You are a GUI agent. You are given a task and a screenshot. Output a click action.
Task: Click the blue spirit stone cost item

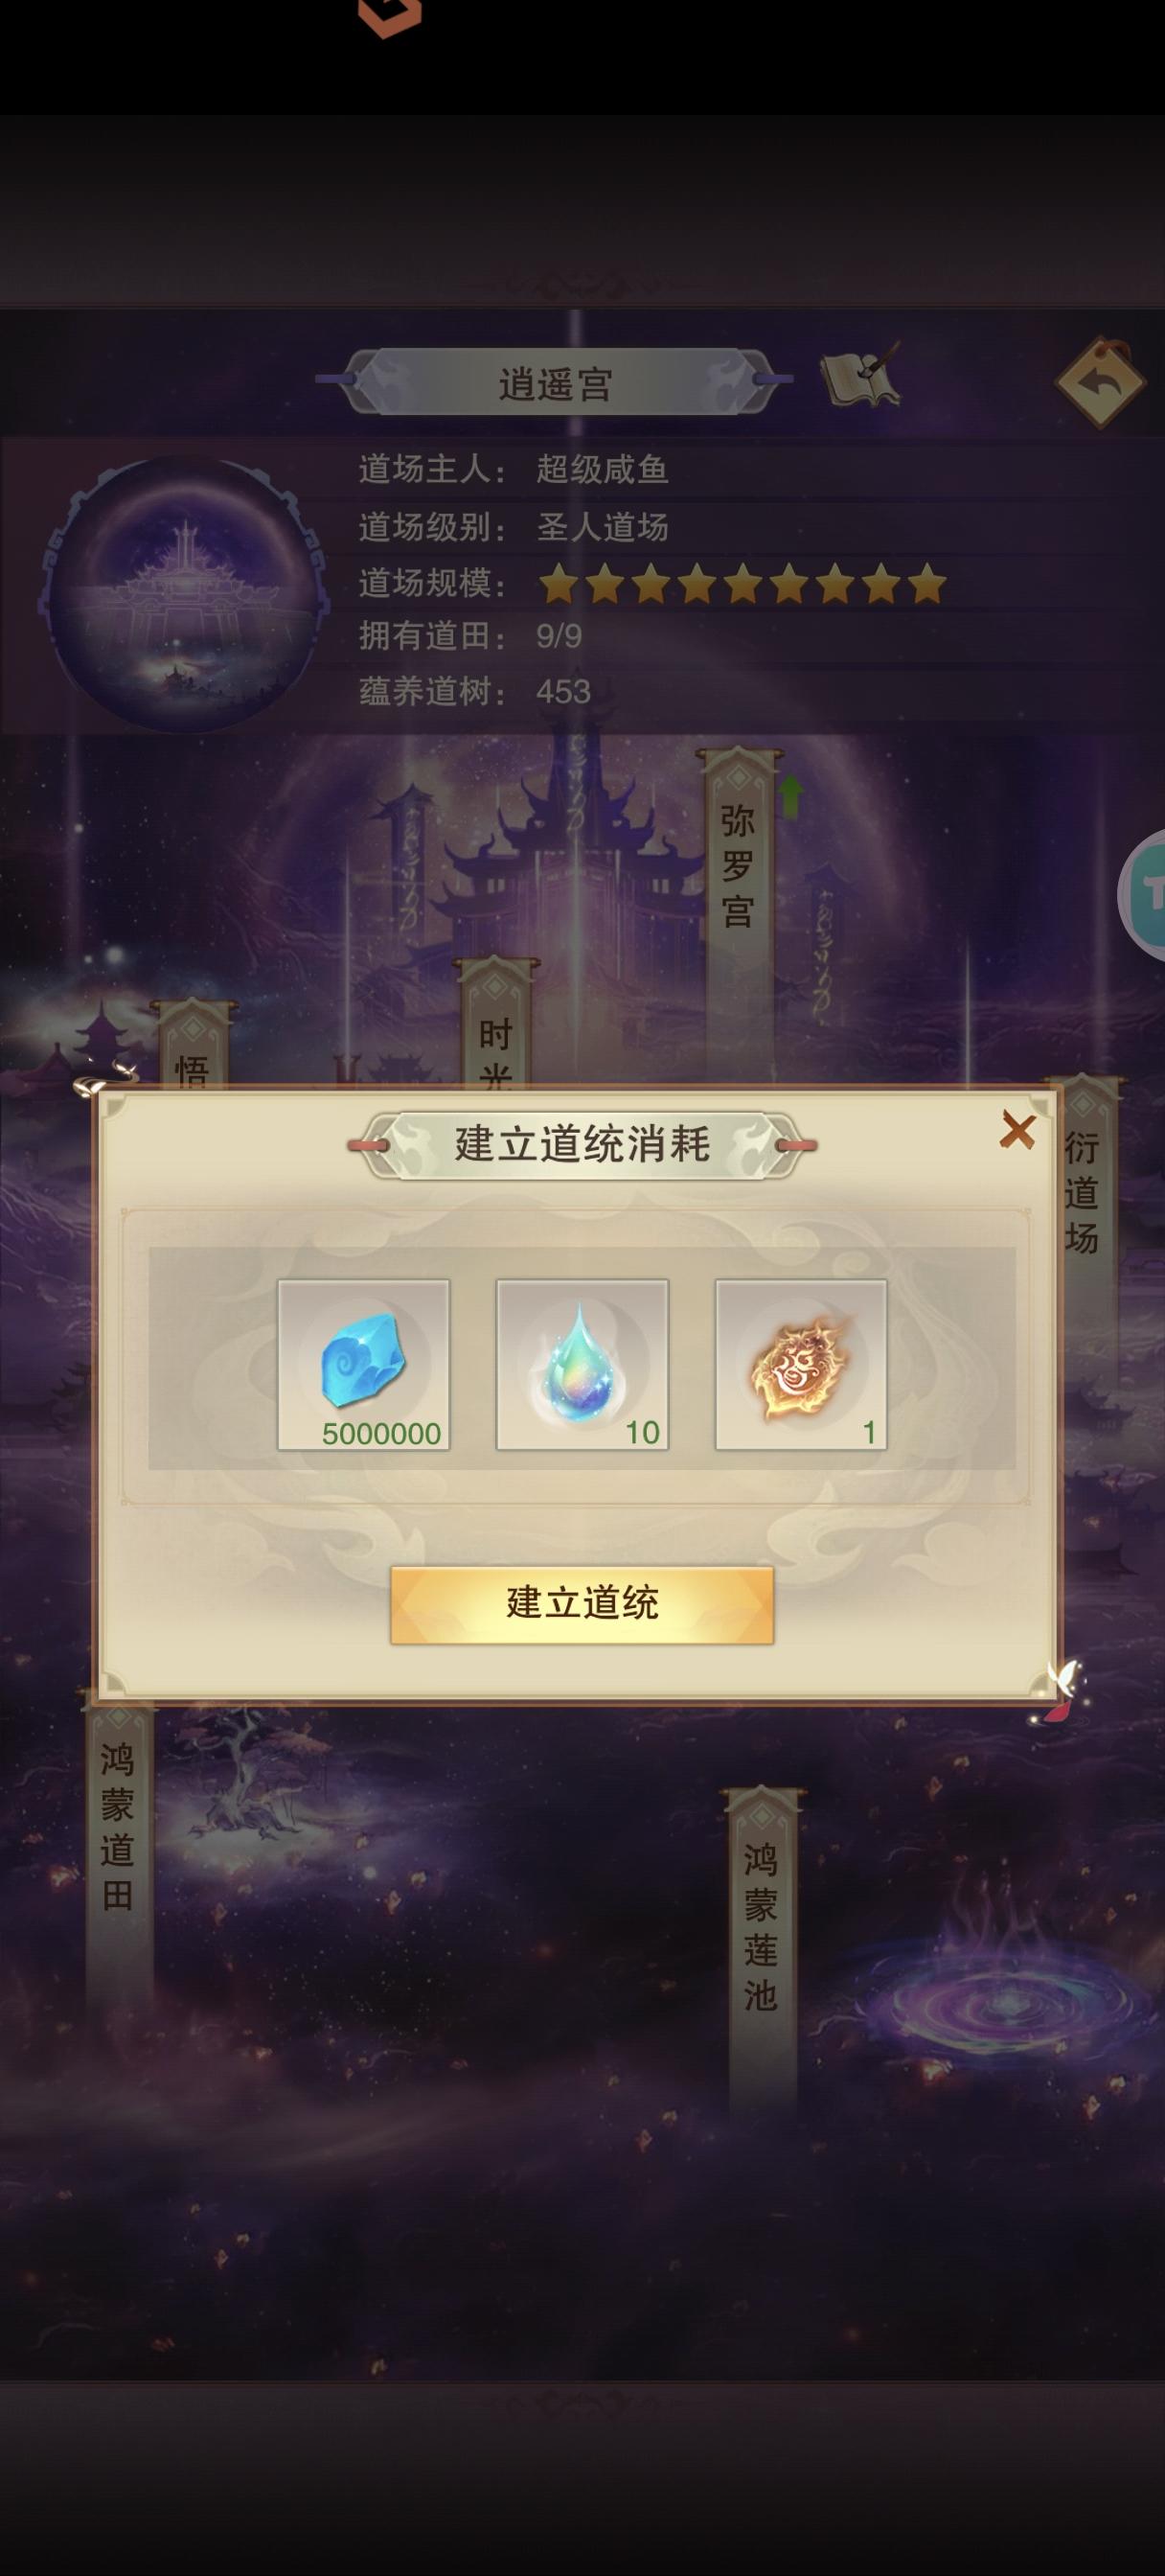click(363, 1364)
